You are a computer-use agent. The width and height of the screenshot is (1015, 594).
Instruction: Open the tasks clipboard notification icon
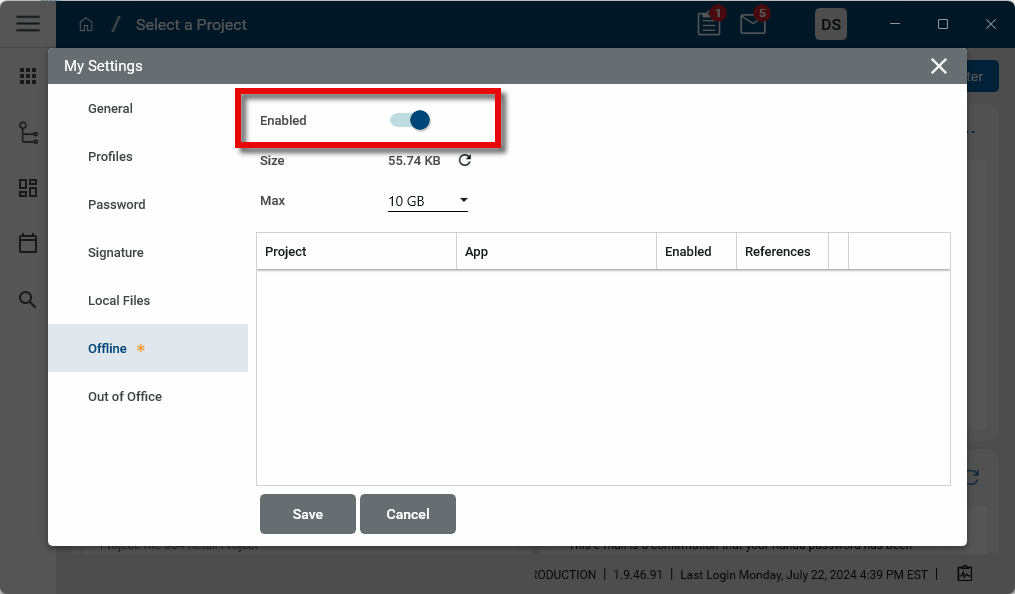pos(709,25)
